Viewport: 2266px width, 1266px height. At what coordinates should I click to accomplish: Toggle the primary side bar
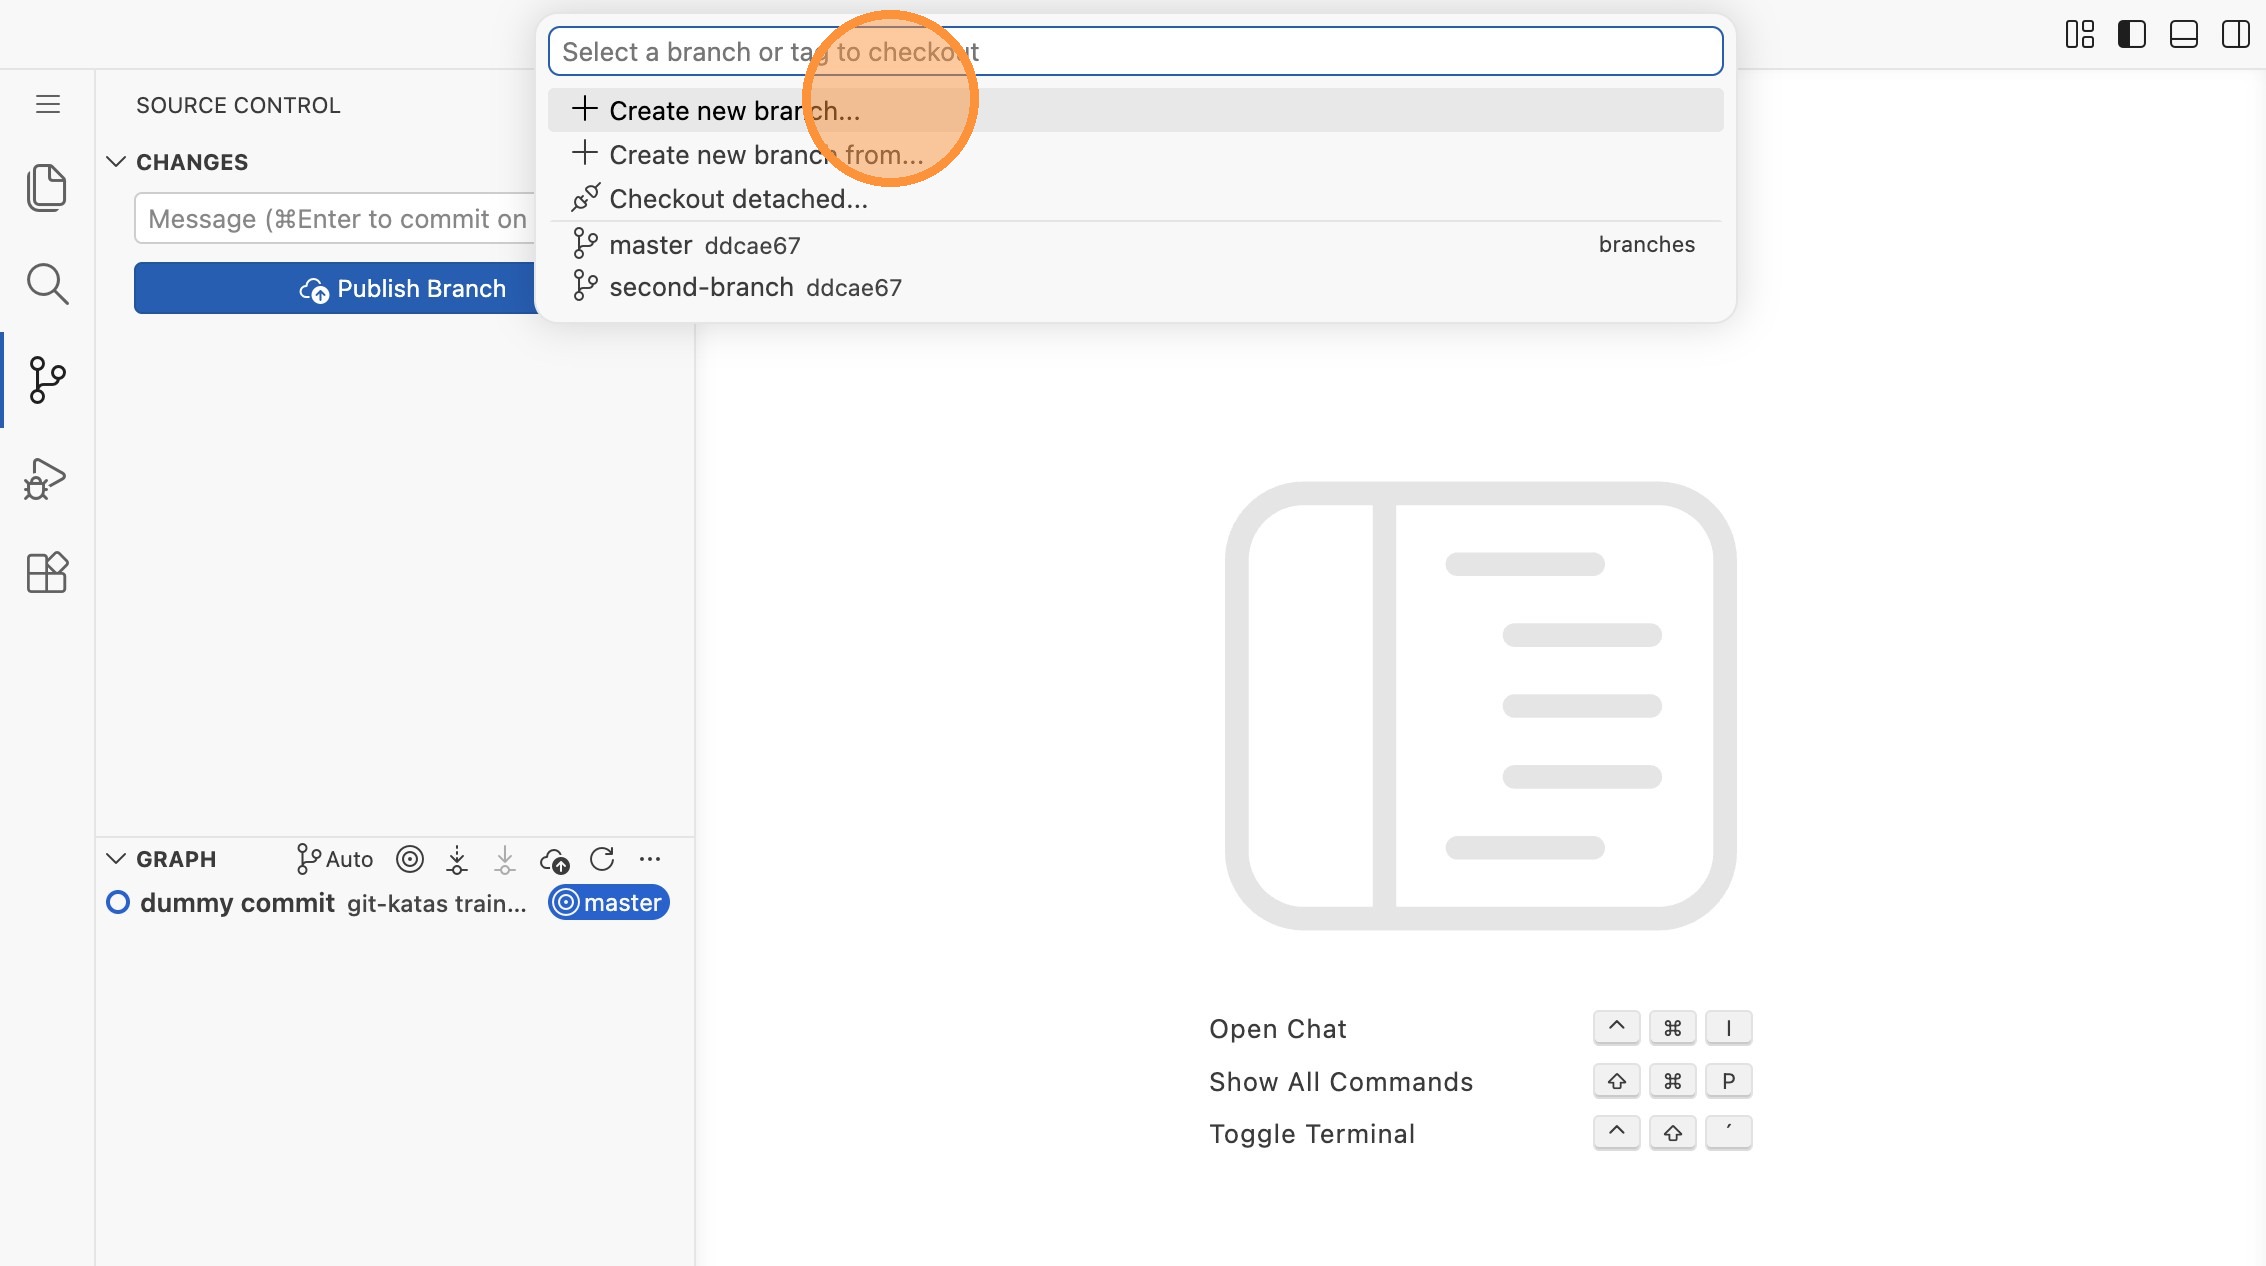2131,34
